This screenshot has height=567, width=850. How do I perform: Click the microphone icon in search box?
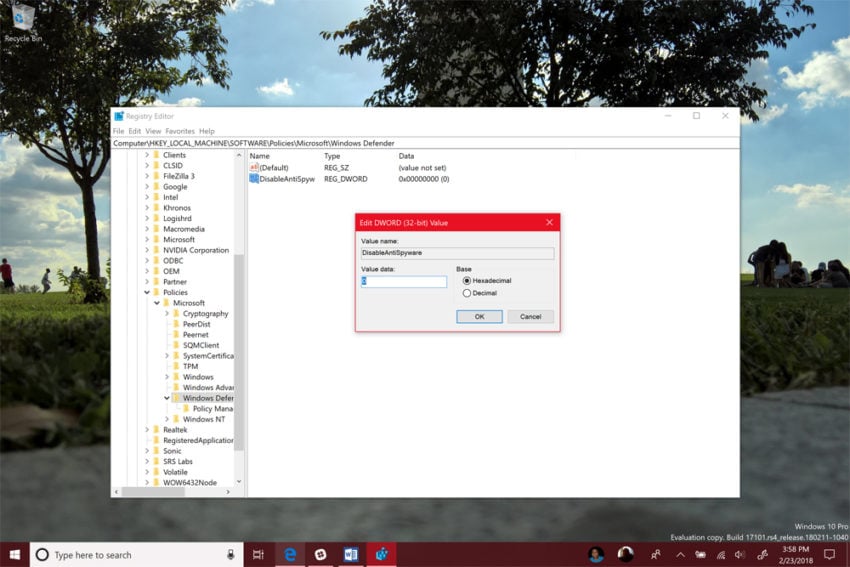click(x=230, y=555)
